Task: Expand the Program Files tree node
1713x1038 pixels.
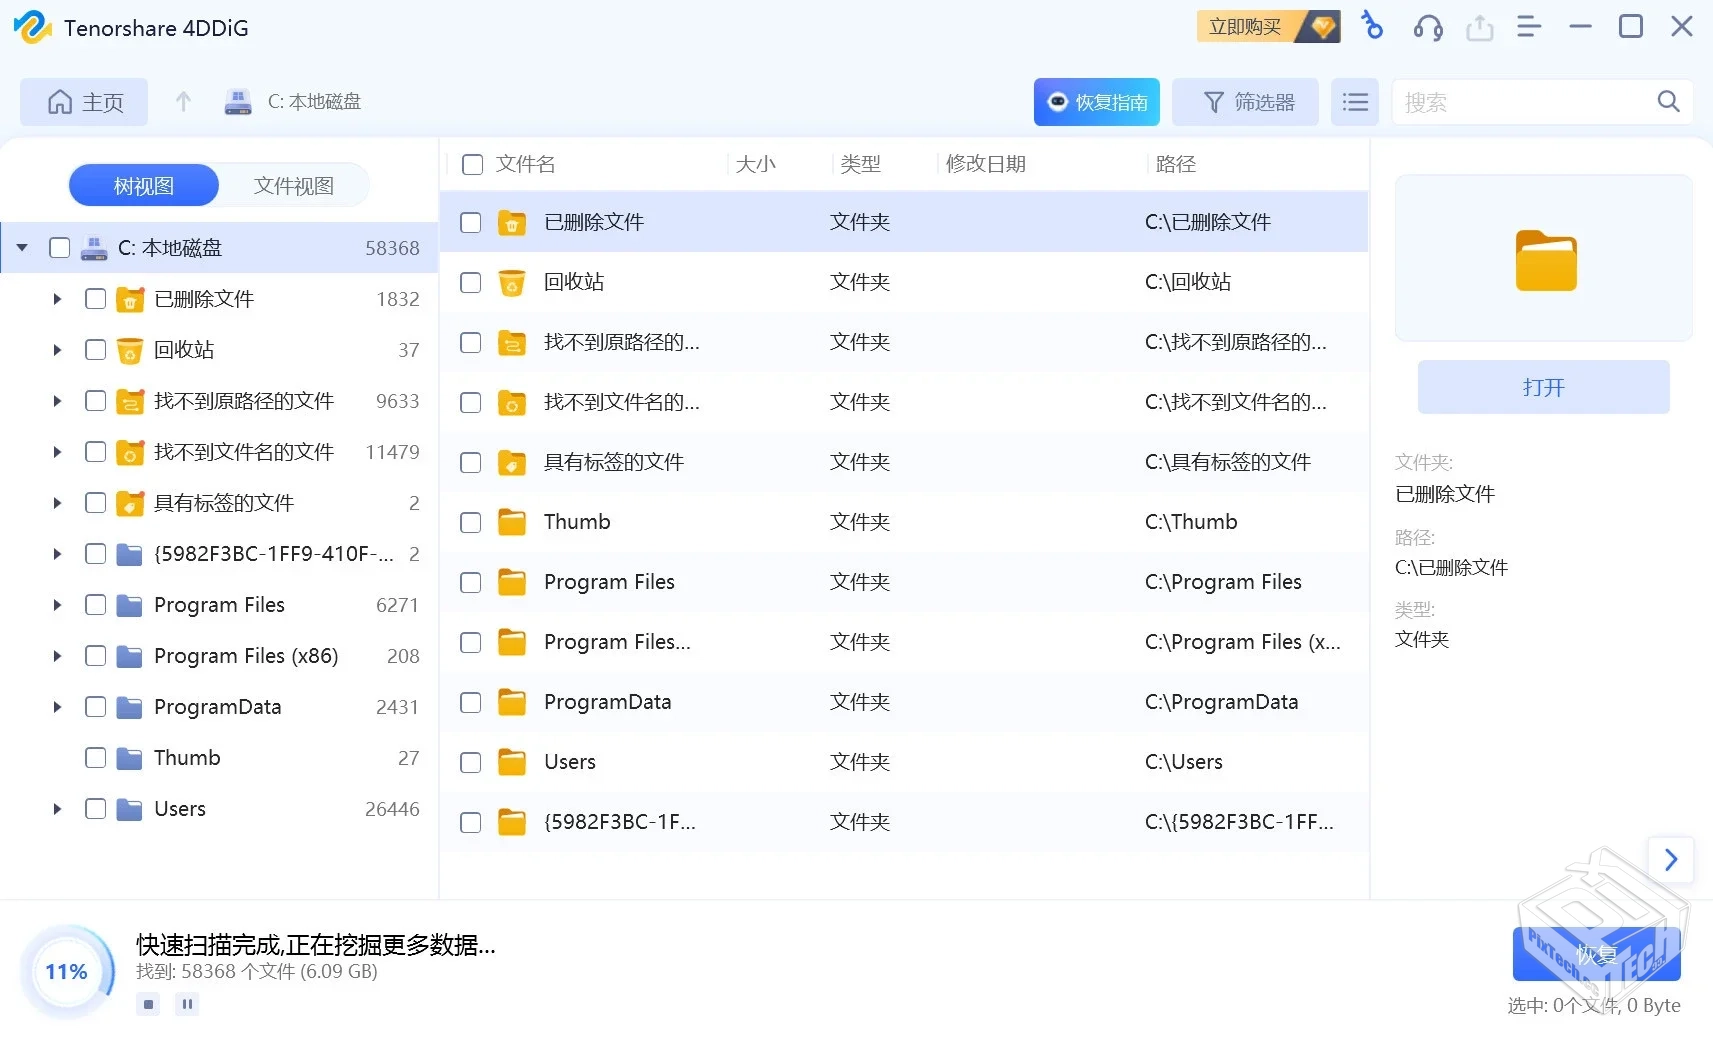Action: coord(56,604)
